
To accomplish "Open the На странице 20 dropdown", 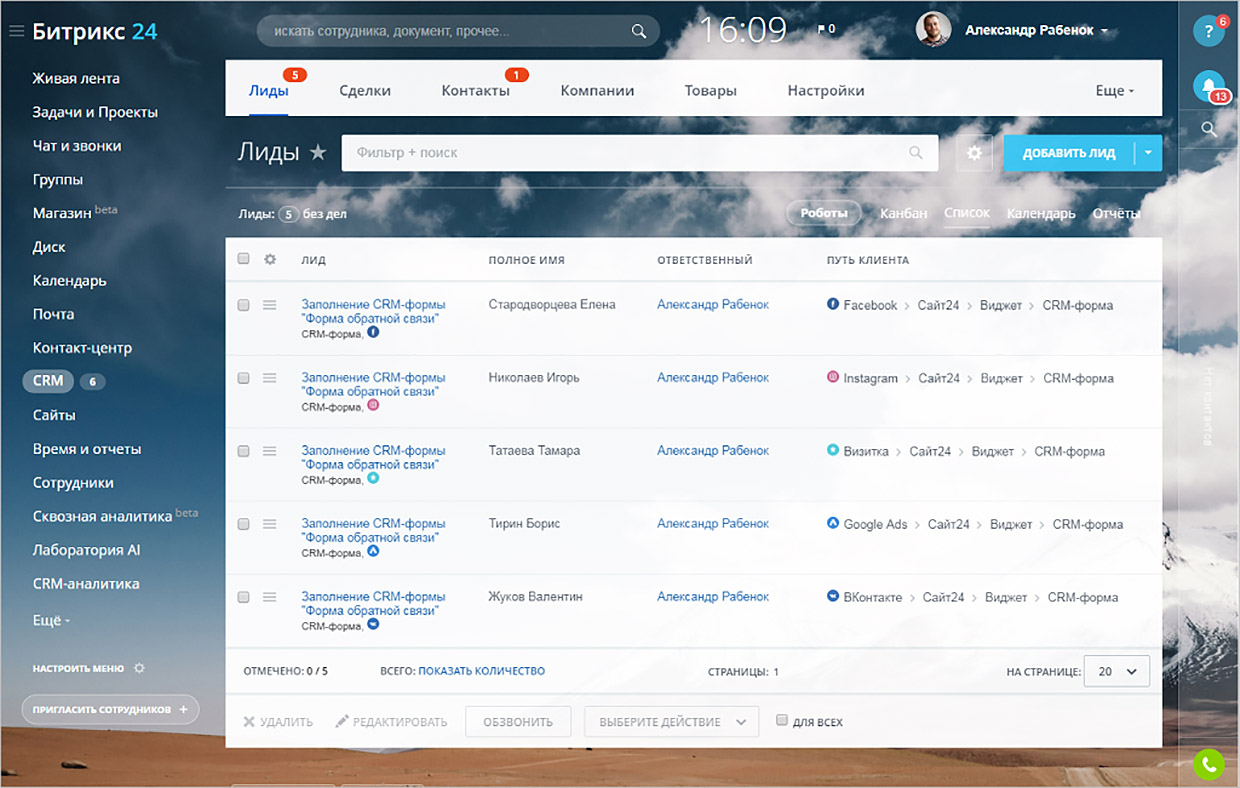I will click(x=1117, y=672).
